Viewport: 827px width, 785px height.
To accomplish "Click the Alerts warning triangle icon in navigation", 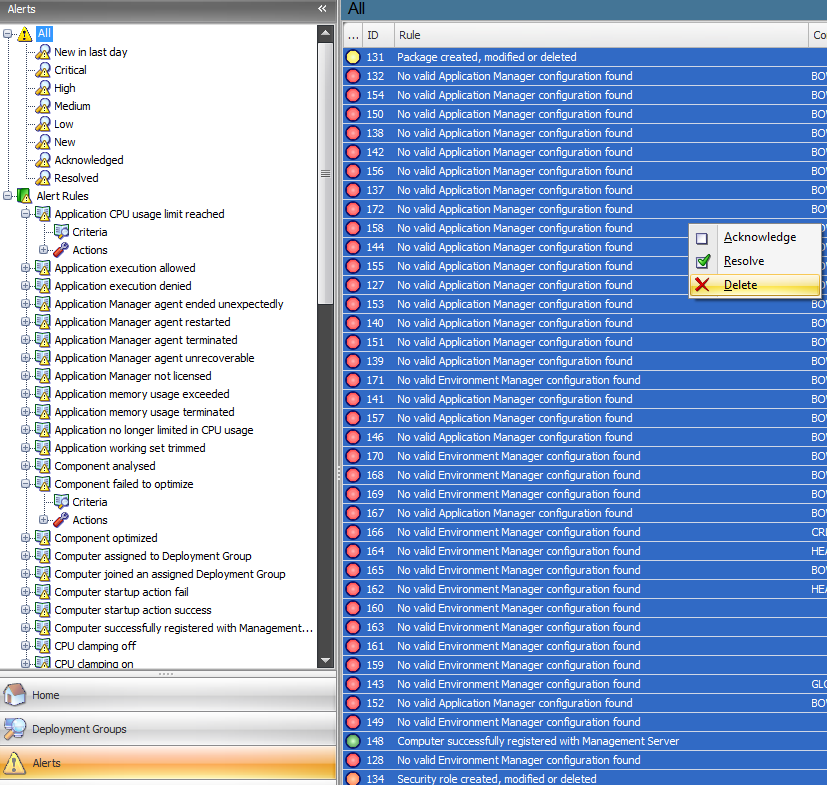I will pos(14,763).
